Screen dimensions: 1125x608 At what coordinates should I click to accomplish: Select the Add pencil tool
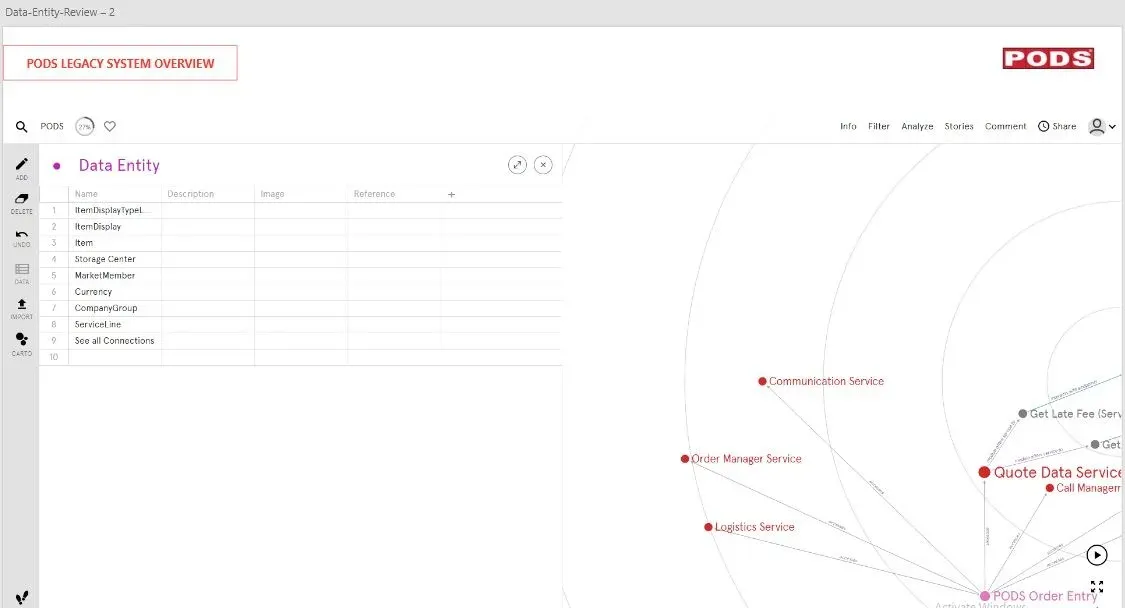21,164
